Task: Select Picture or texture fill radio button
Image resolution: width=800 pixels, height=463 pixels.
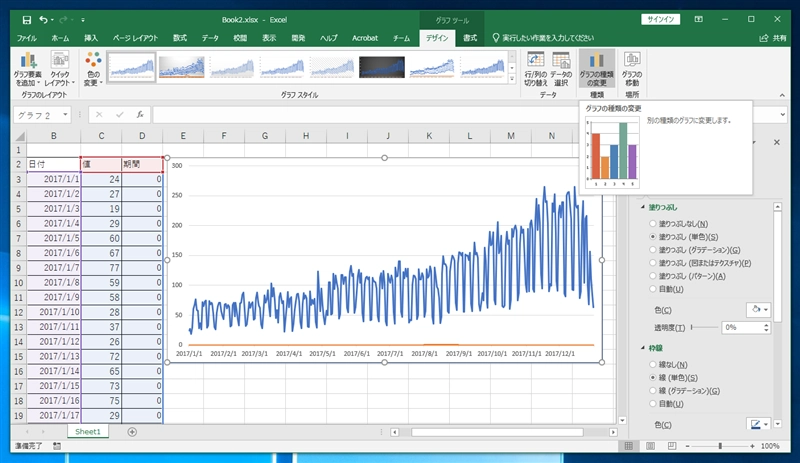Action: coord(653,263)
